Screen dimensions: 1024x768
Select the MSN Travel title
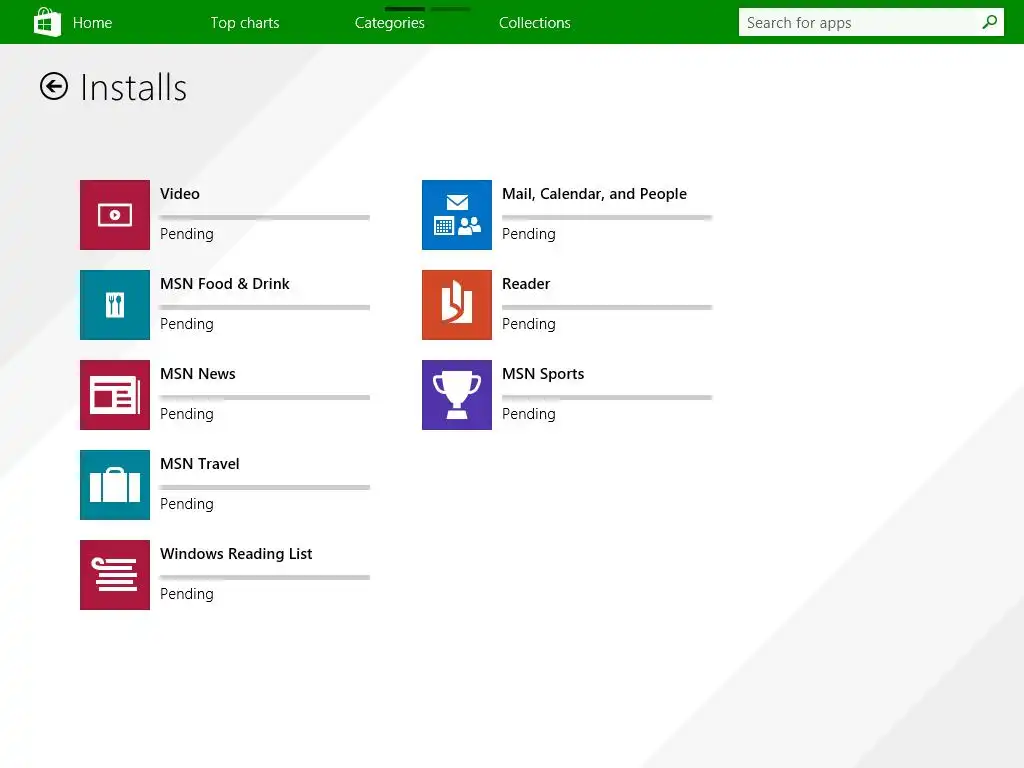tap(200, 464)
